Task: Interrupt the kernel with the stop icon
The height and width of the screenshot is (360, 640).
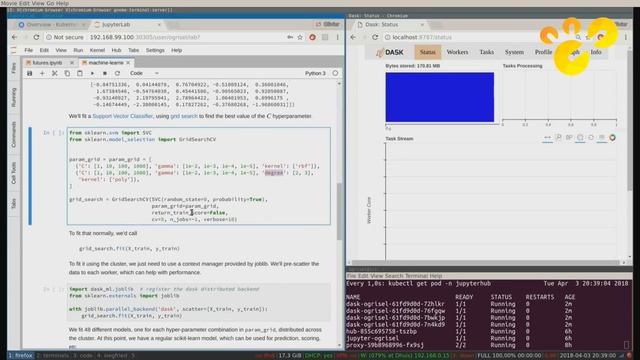Action: pyautogui.click(x=104, y=73)
